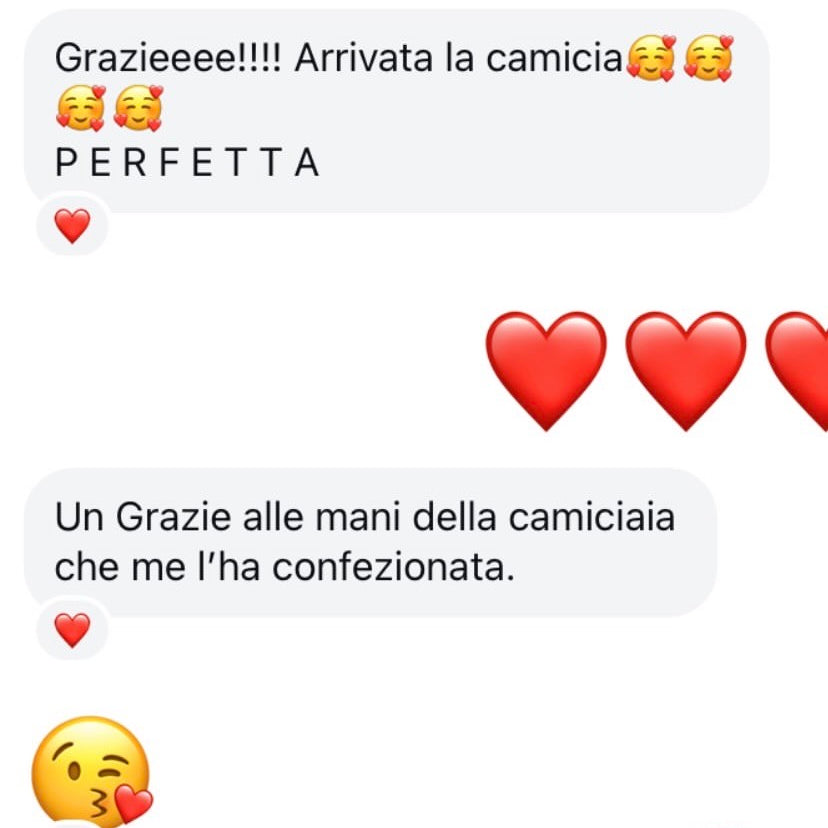Screen dimensions: 828x828
Task: Tap the first smiling-hearts emoji after camicia
Action: point(651,58)
